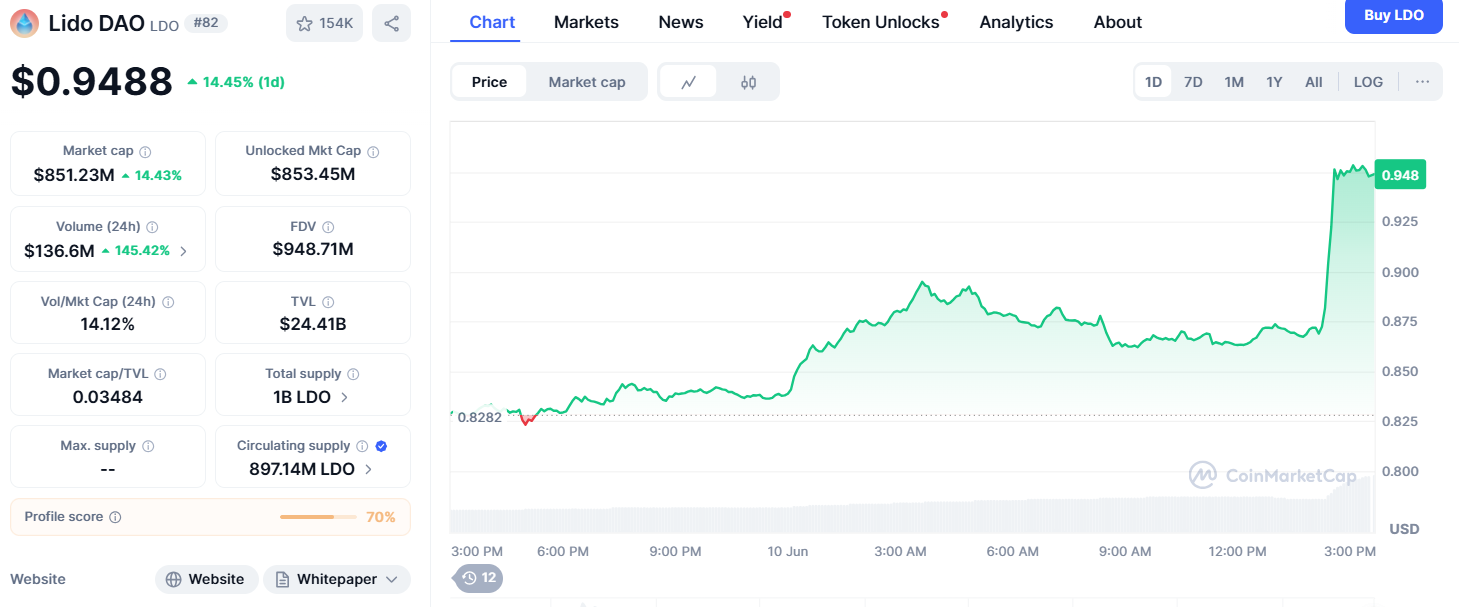Click the $851.23M market cap value

point(74,175)
